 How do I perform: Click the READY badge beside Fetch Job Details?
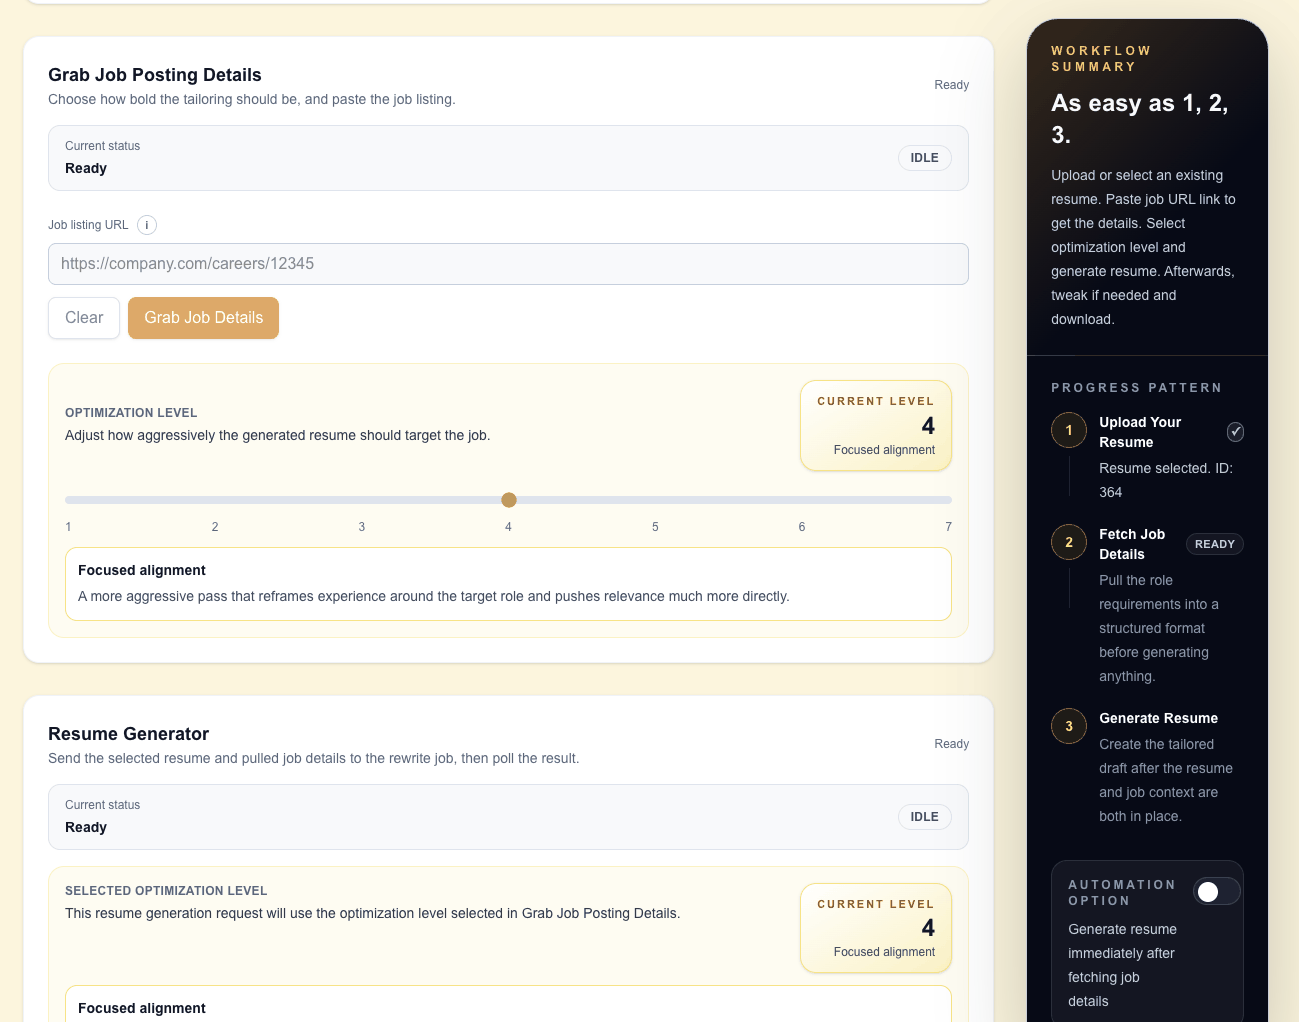tap(1215, 544)
